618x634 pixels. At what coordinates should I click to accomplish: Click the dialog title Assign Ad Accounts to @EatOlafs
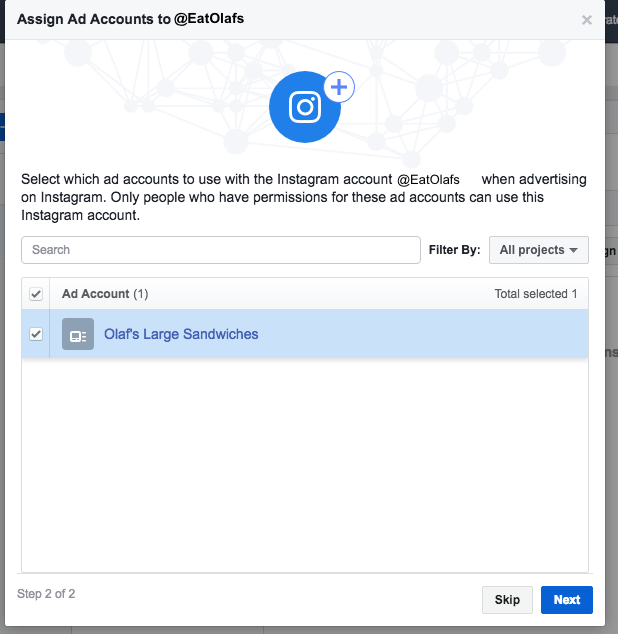[130, 19]
